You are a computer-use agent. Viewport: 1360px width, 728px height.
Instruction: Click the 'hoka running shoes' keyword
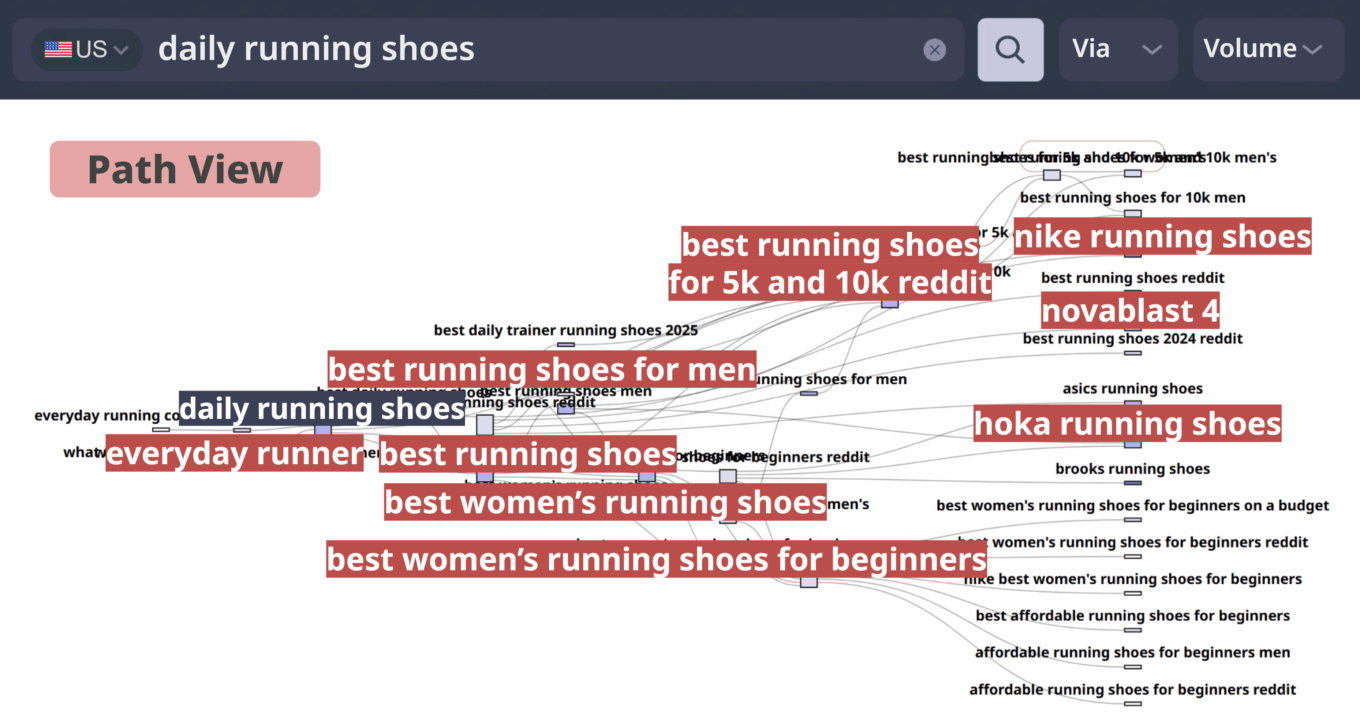[x=1127, y=423]
